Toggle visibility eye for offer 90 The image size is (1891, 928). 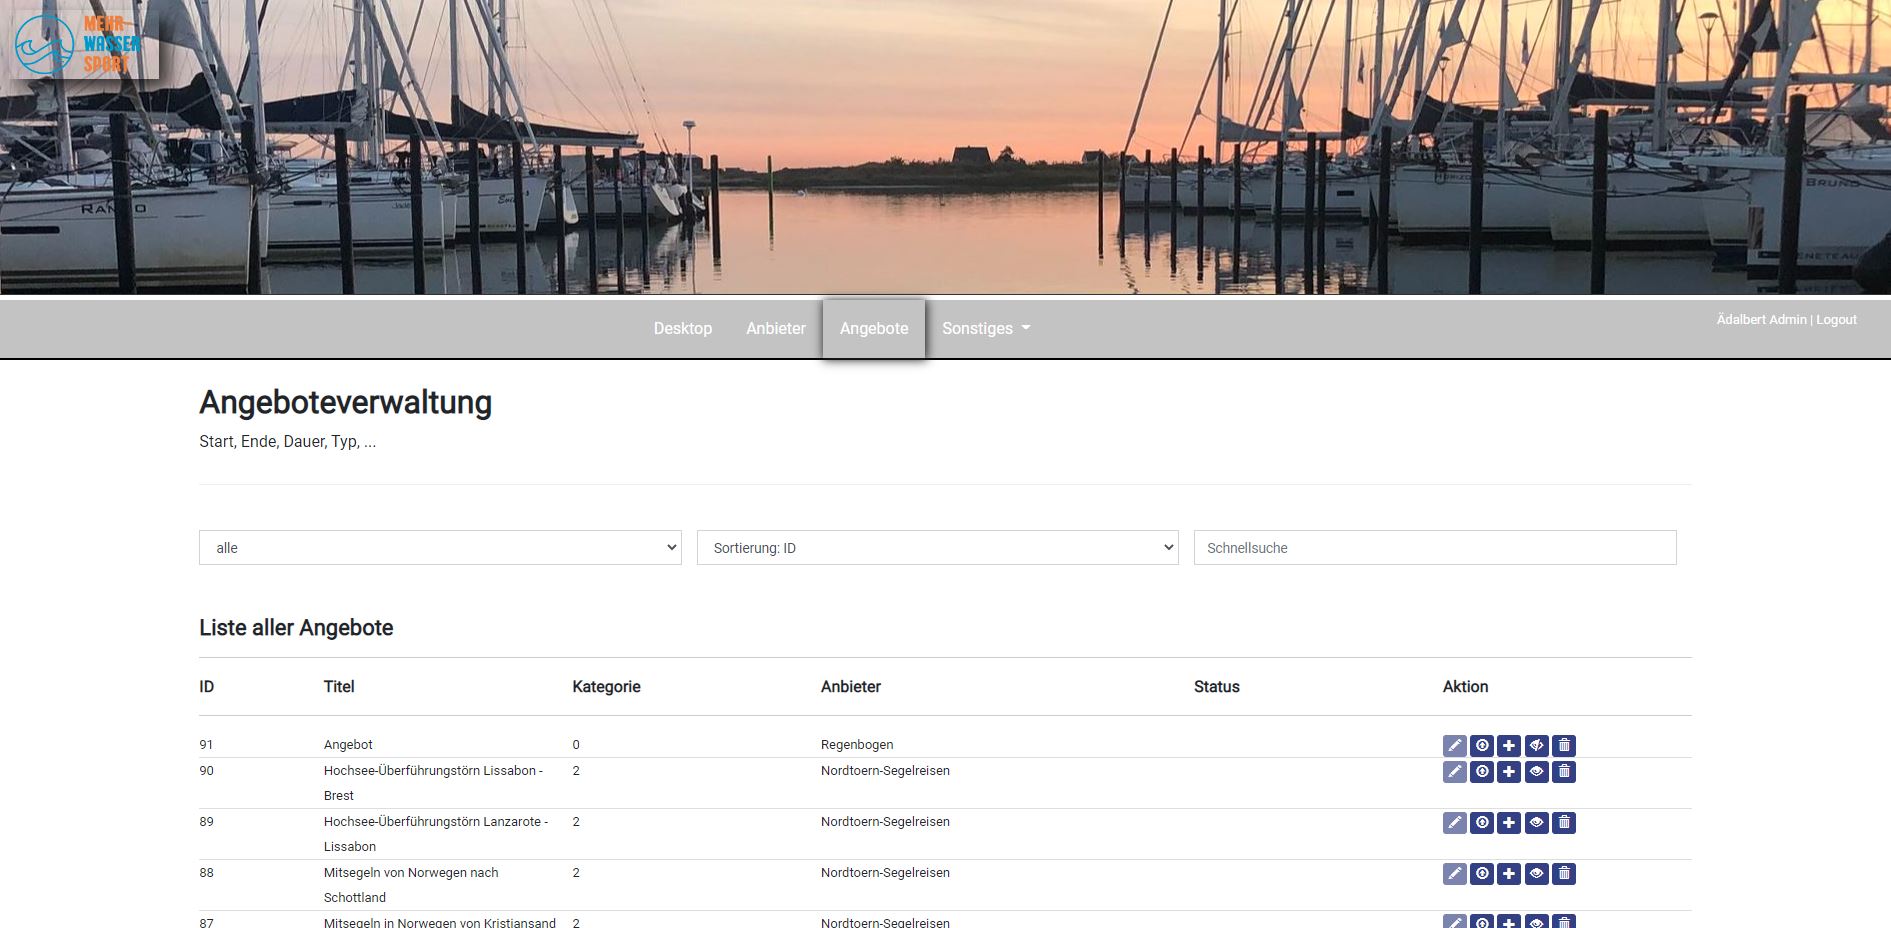pos(1536,771)
